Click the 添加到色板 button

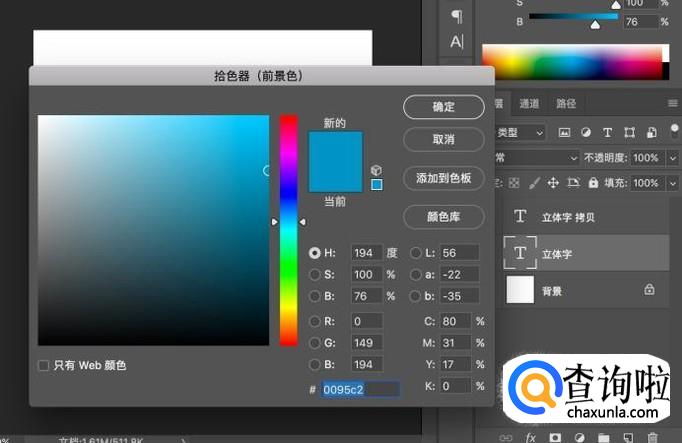444,178
